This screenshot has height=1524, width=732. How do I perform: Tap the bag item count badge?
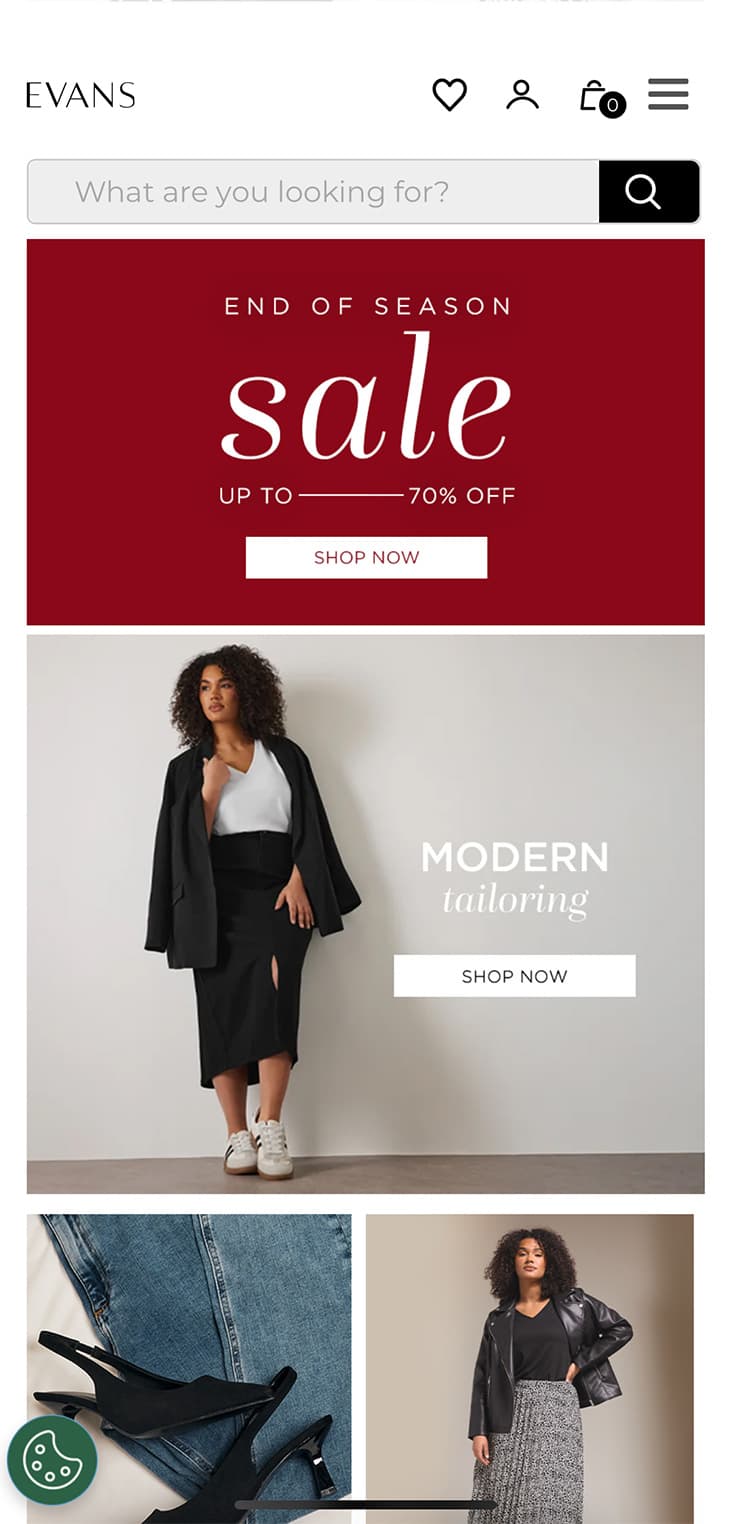[x=612, y=105]
